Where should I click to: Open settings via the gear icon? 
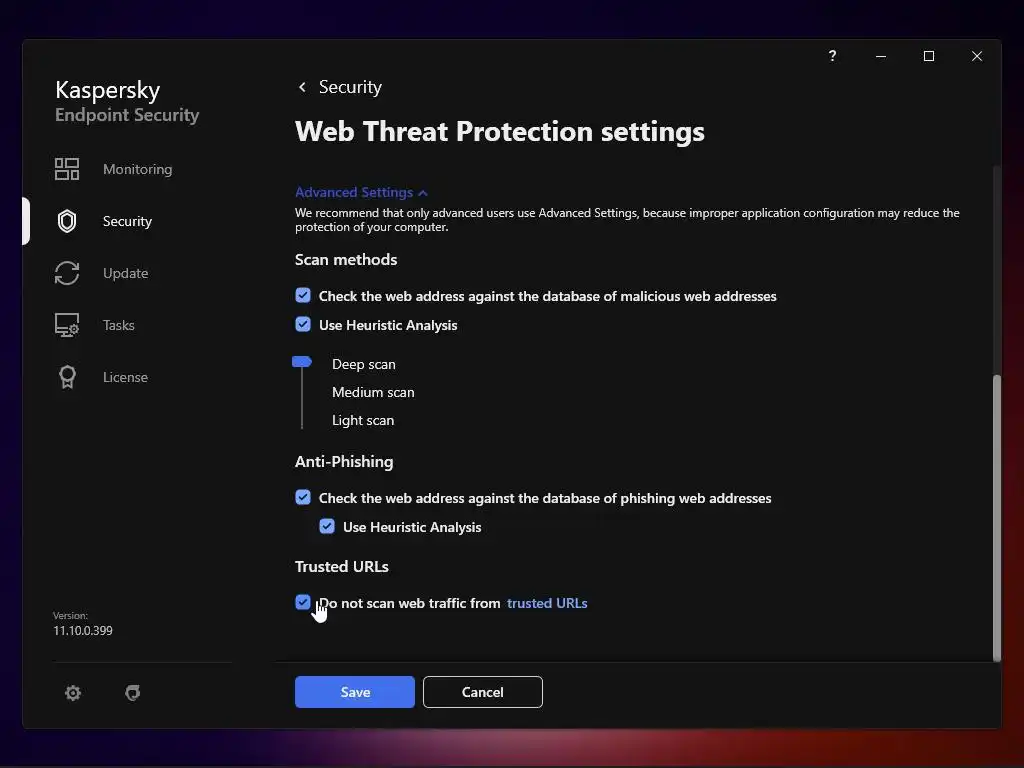(x=73, y=692)
